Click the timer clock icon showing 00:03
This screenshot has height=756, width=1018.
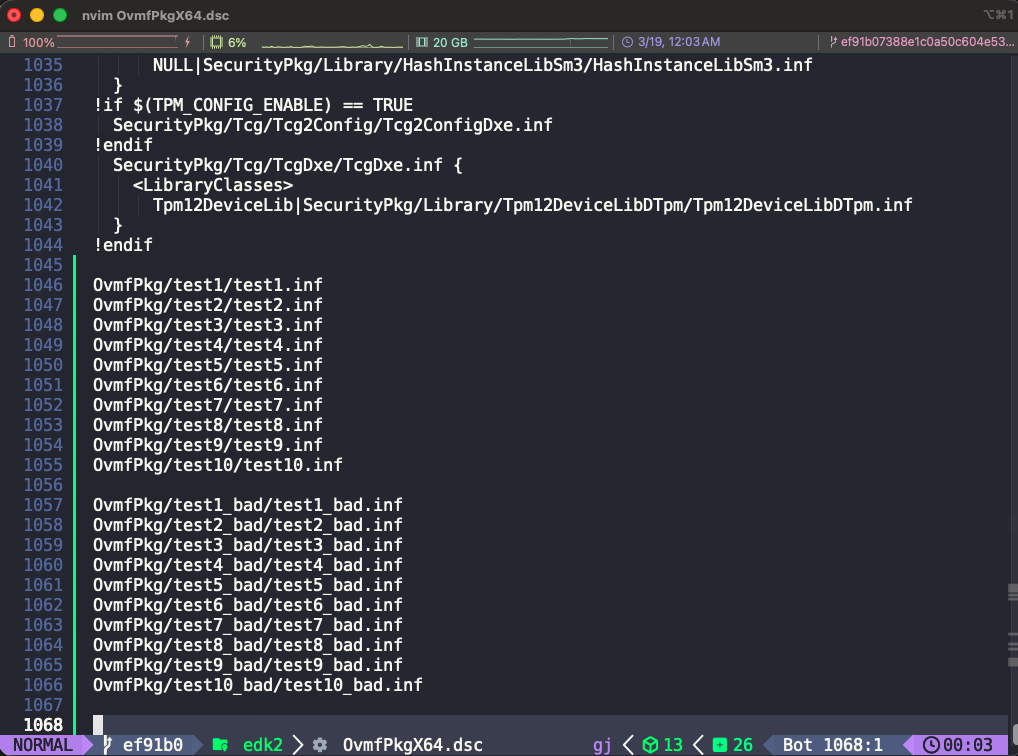(x=932, y=745)
